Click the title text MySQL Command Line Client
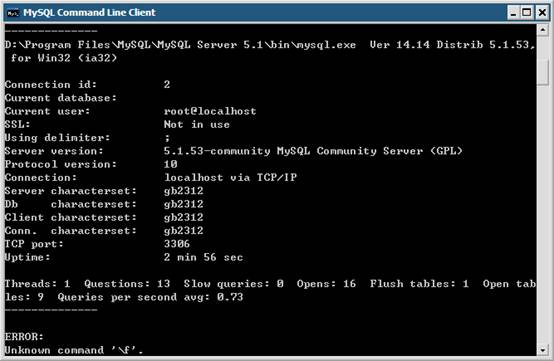Viewport: 554px width, 361px height. coord(89,13)
